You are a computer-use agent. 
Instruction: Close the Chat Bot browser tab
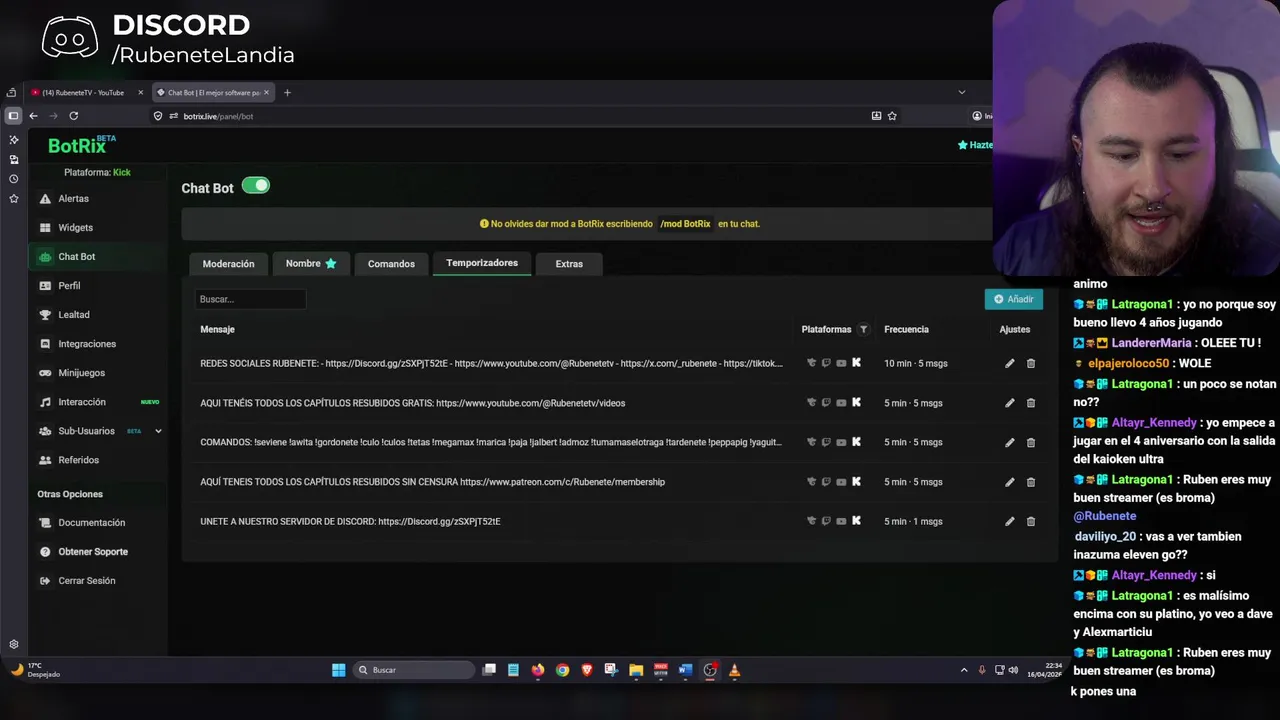[x=266, y=93]
